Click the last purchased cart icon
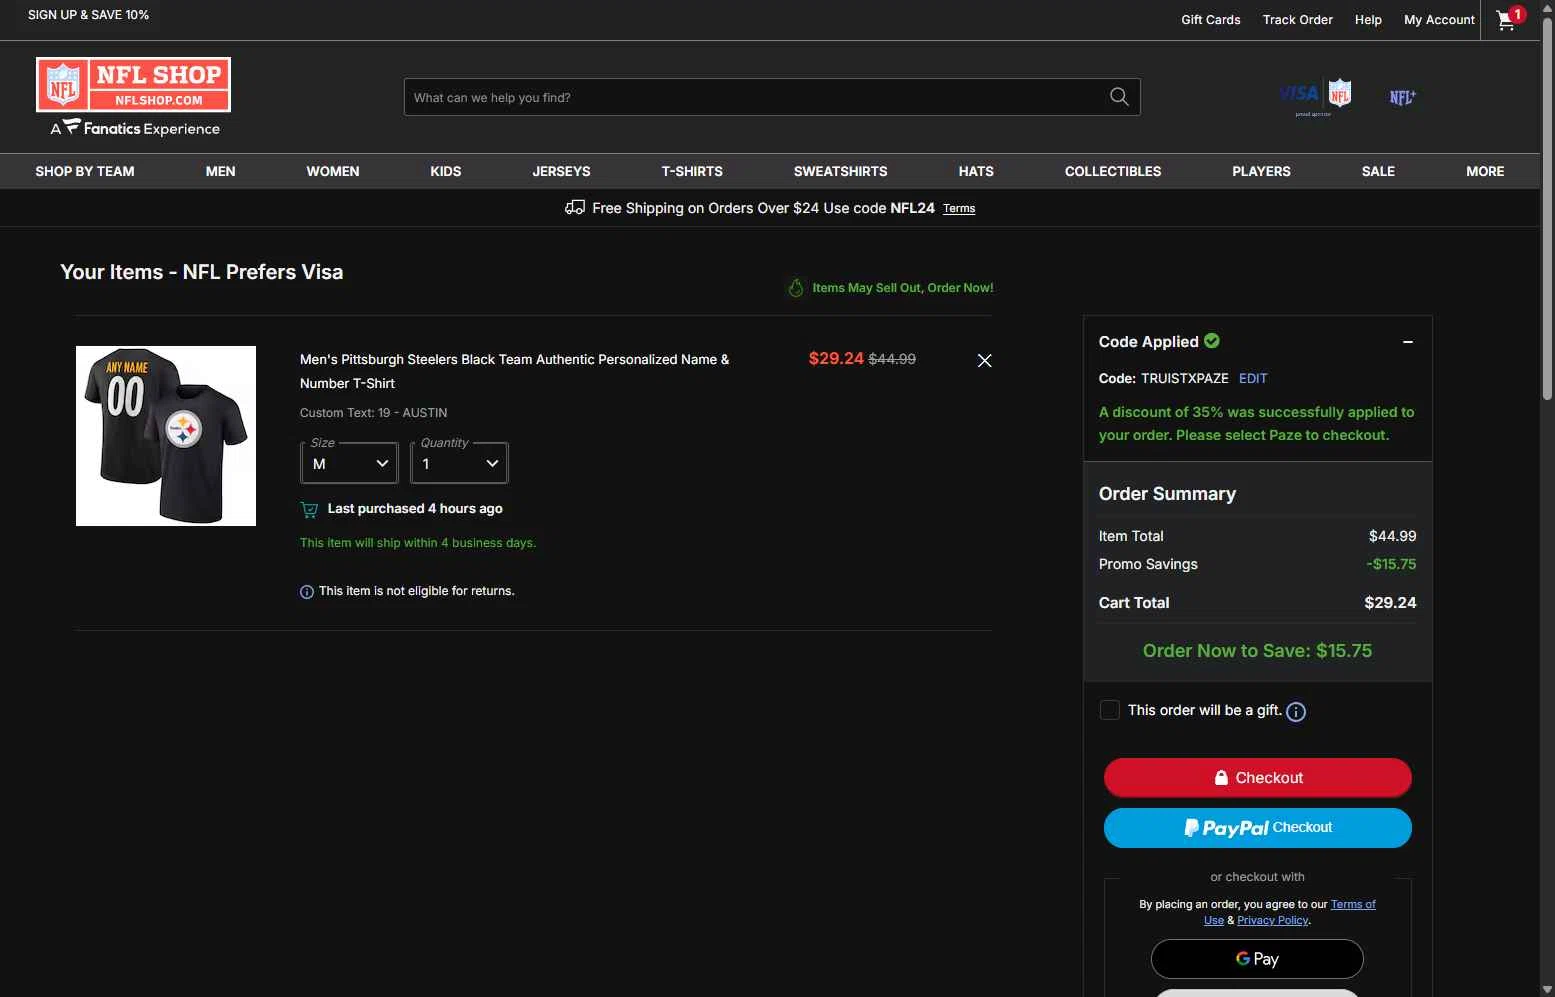Viewport: 1555px width, 997px height. tap(309, 509)
